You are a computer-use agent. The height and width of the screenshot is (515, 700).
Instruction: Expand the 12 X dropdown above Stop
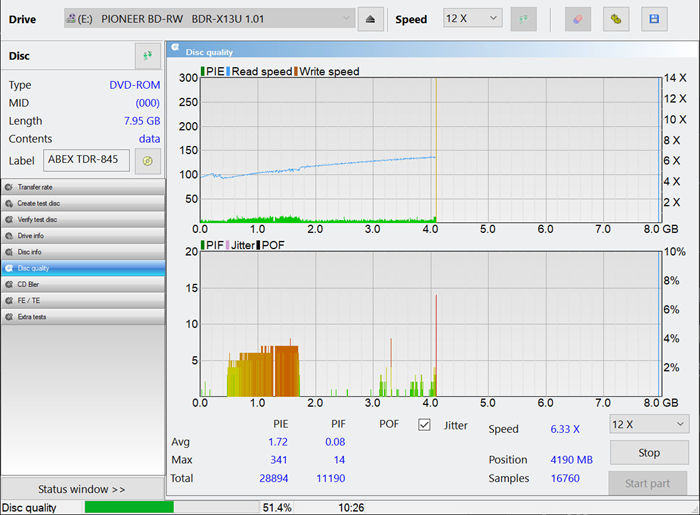click(x=649, y=425)
